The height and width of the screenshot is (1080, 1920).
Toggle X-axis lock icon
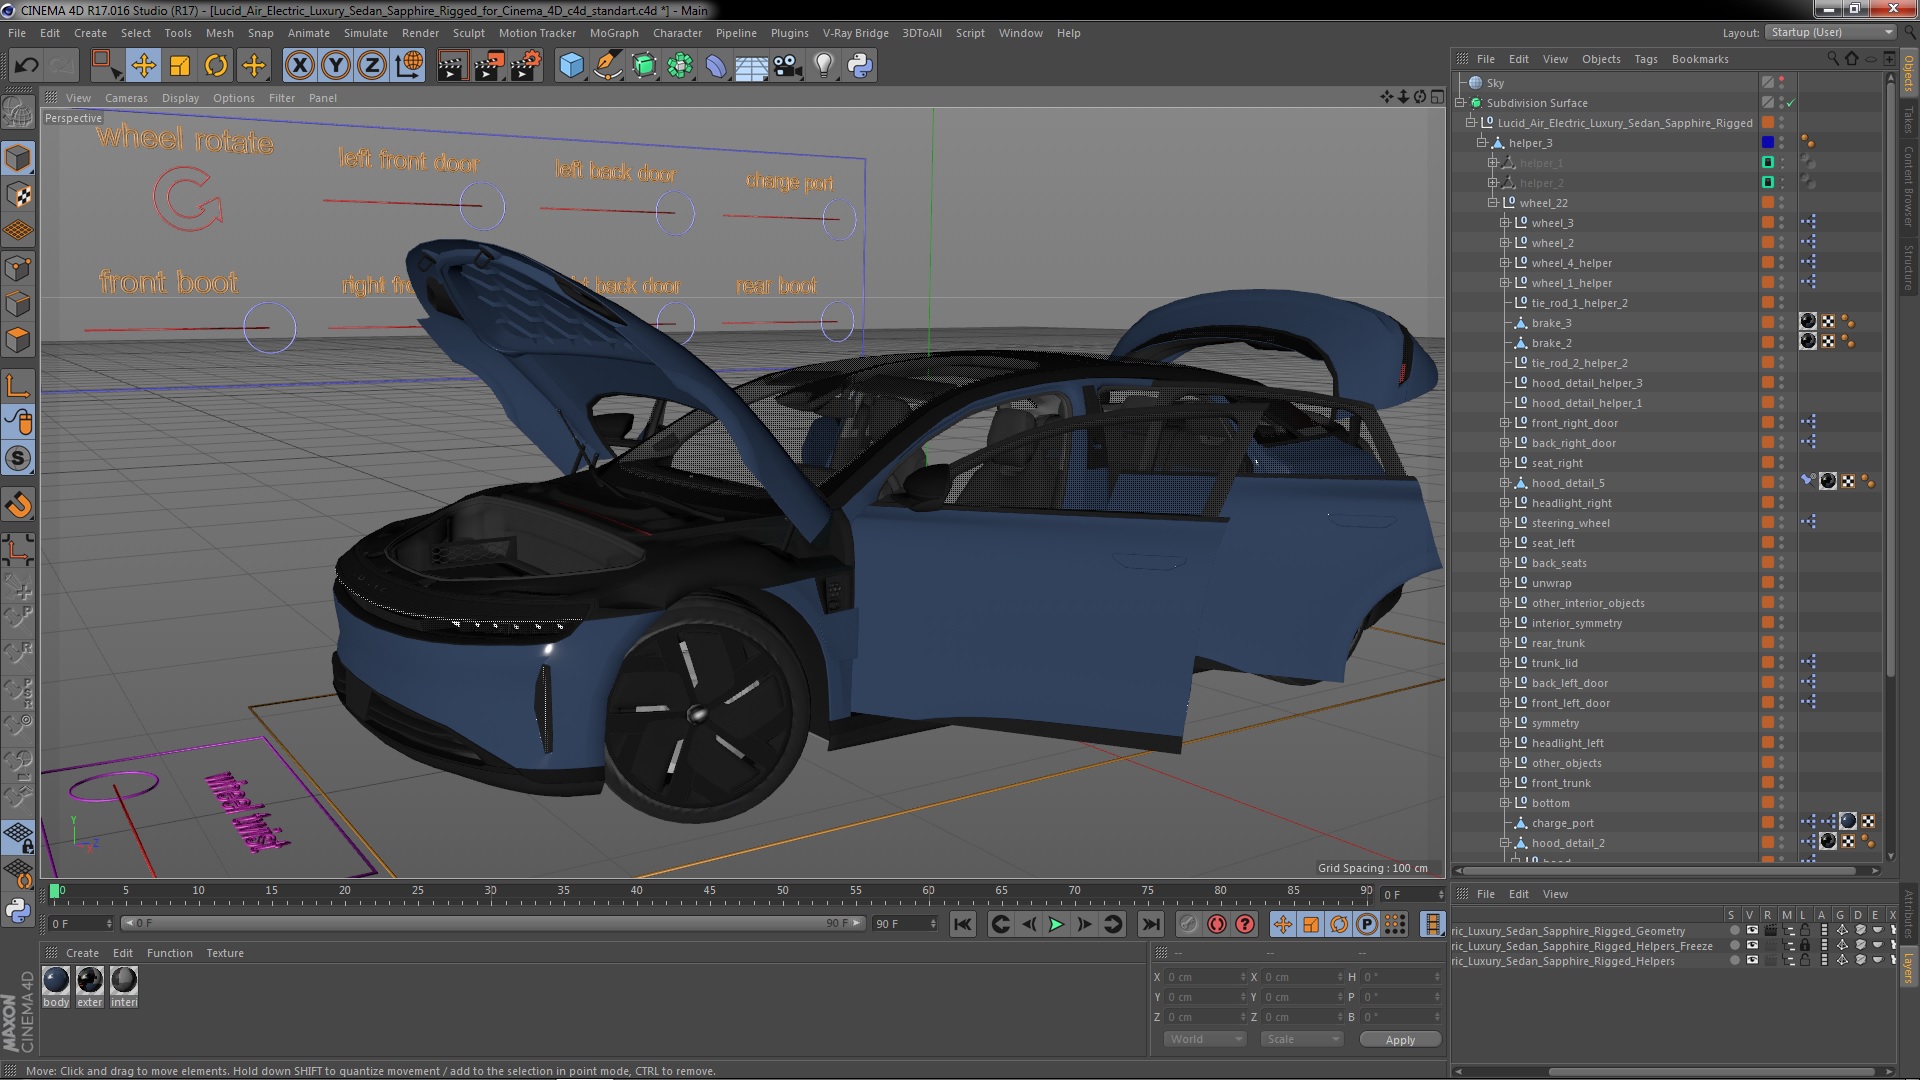coord(299,66)
